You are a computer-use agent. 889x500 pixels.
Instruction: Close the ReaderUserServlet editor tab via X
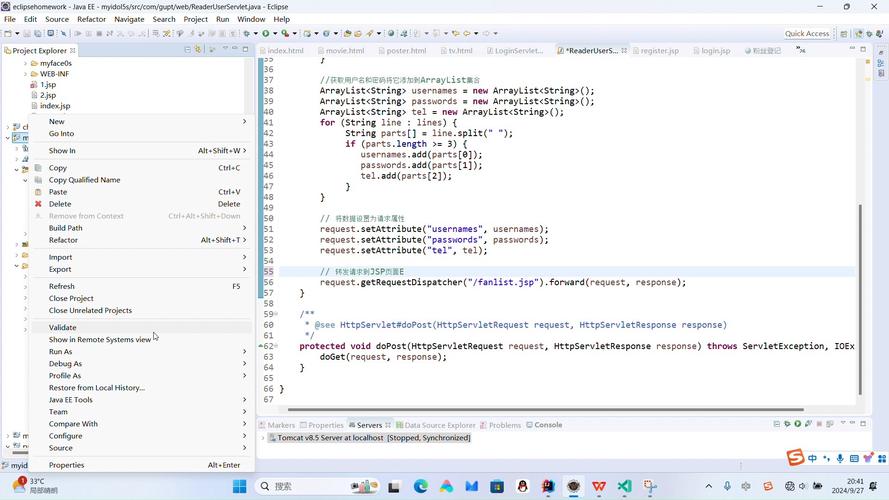[x=624, y=50]
